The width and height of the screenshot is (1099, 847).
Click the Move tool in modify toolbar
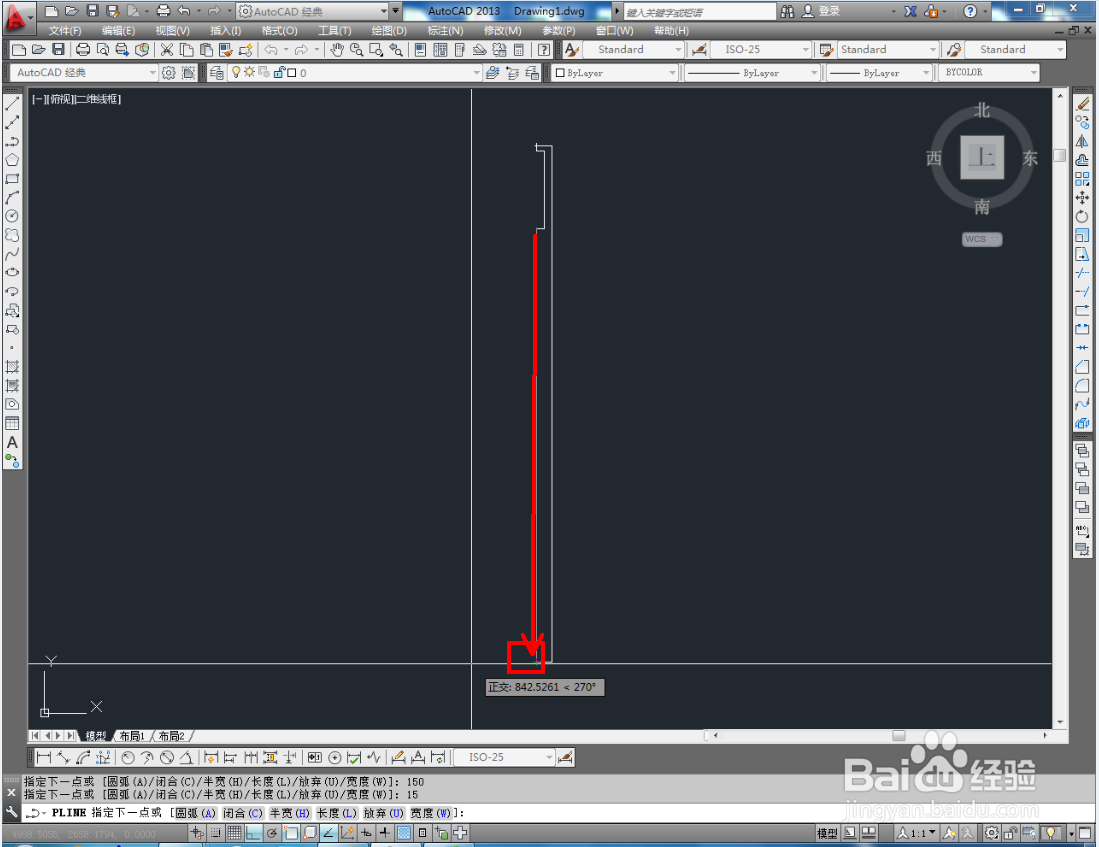(1082, 198)
